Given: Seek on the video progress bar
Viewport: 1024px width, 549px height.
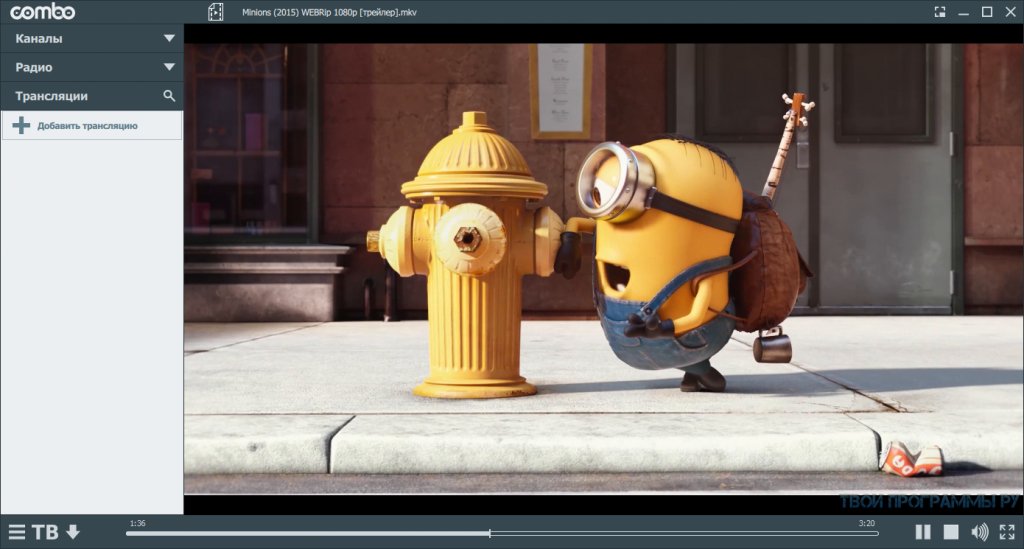Looking at the screenshot, I should click(502, 533).
